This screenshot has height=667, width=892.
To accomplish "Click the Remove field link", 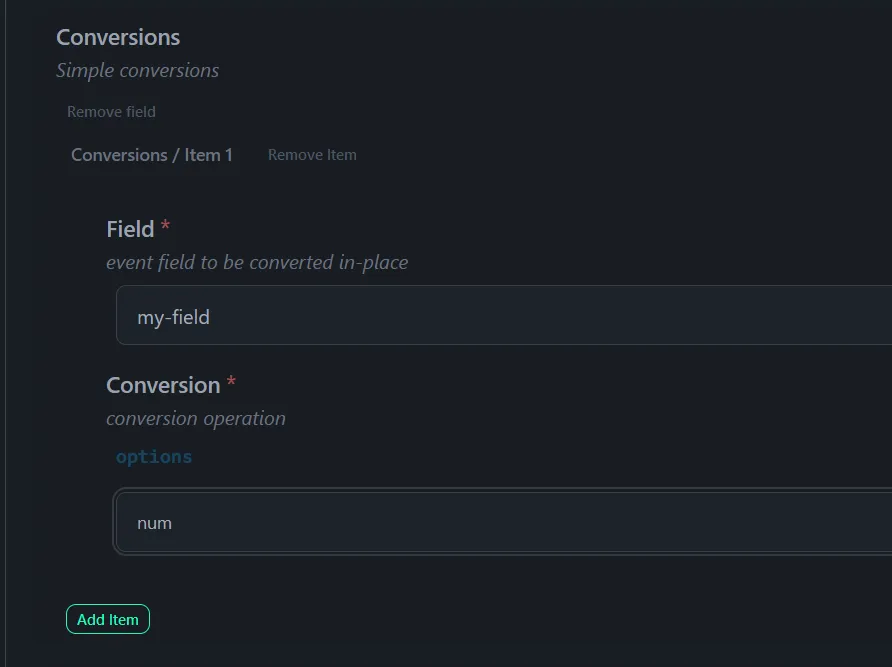I will [110, 112].
